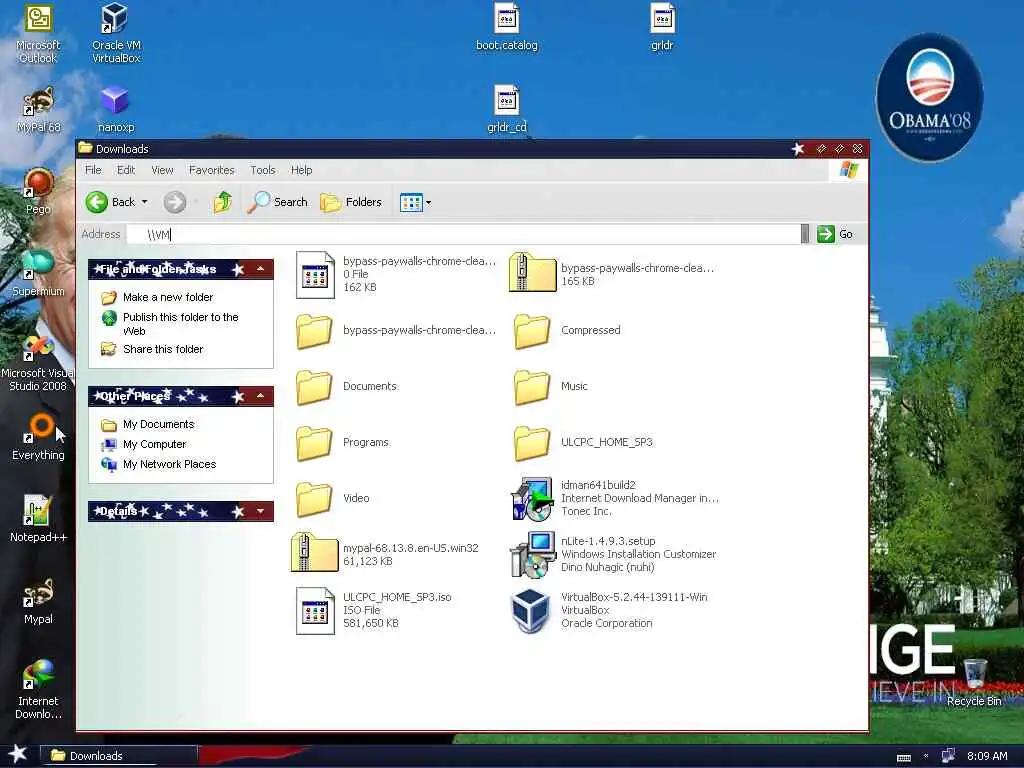
Task: Select the boot.catalog file on desktop
Action: [x=507, y=27]
